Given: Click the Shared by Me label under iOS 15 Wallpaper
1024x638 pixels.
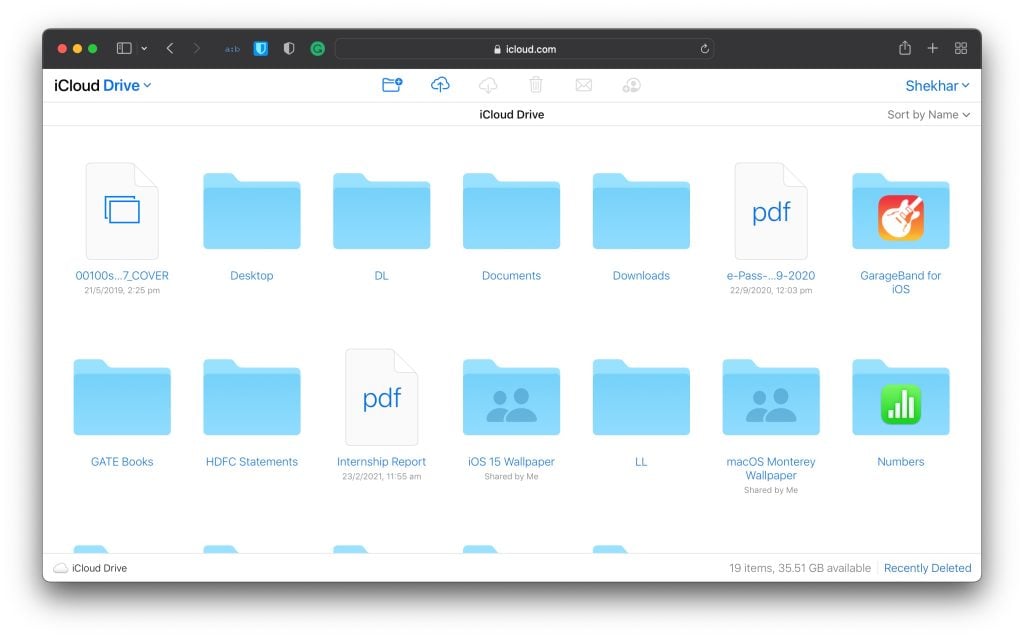Looking at the screenshot, I should coord(511,477).
